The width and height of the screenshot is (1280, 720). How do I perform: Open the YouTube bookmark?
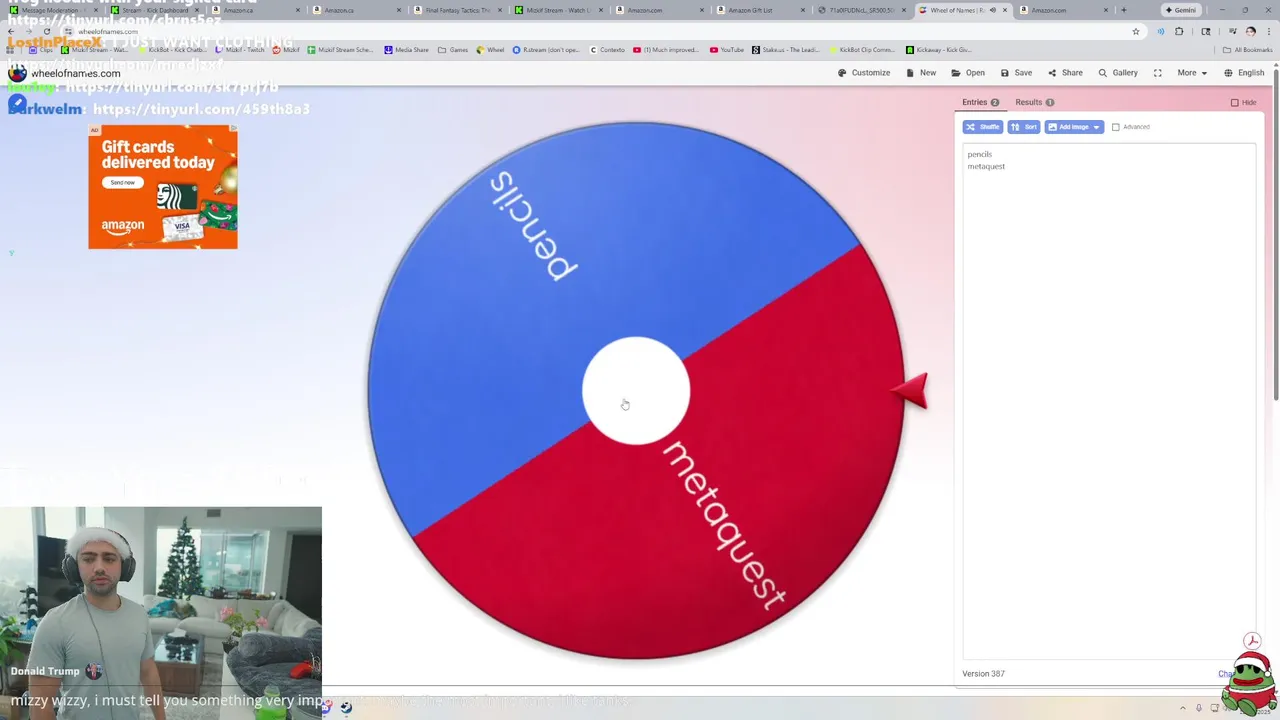(x=727, y=50)
